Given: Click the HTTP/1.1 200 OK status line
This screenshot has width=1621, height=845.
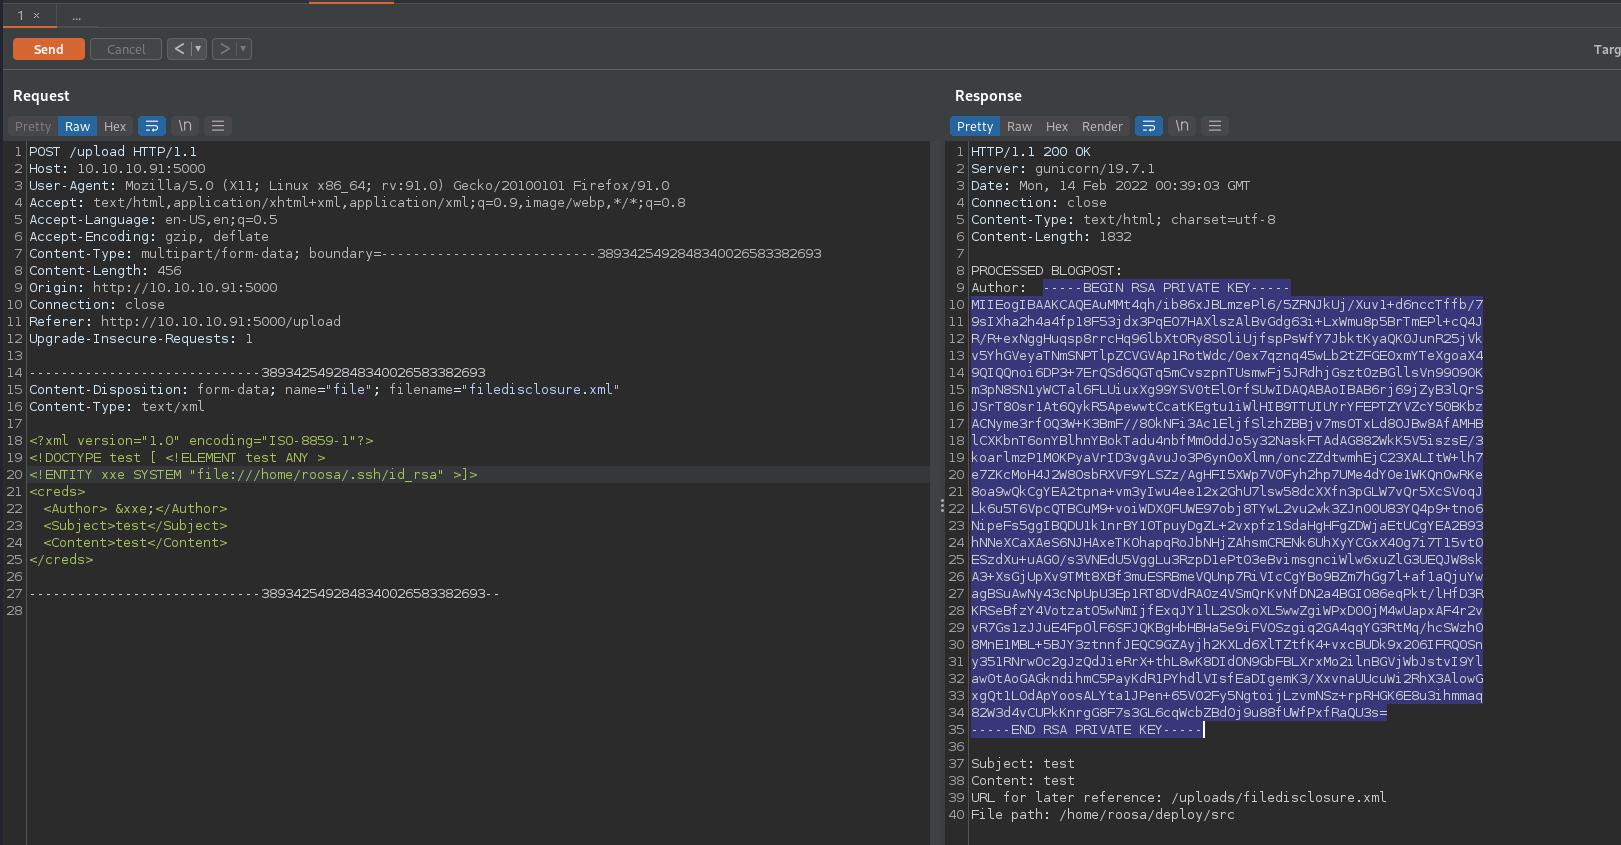Looking at the screenshot, I should point(1031,152).
